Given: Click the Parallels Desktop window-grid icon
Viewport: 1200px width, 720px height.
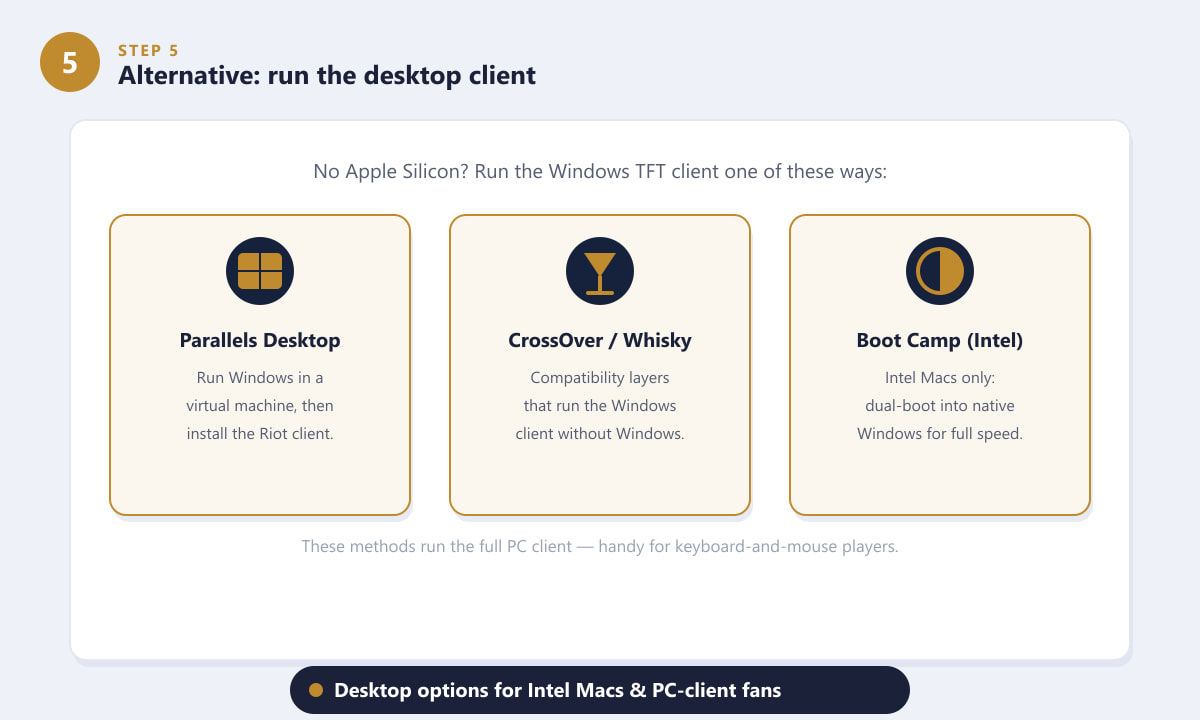Looking at the screenshot, I should [260, 271].
